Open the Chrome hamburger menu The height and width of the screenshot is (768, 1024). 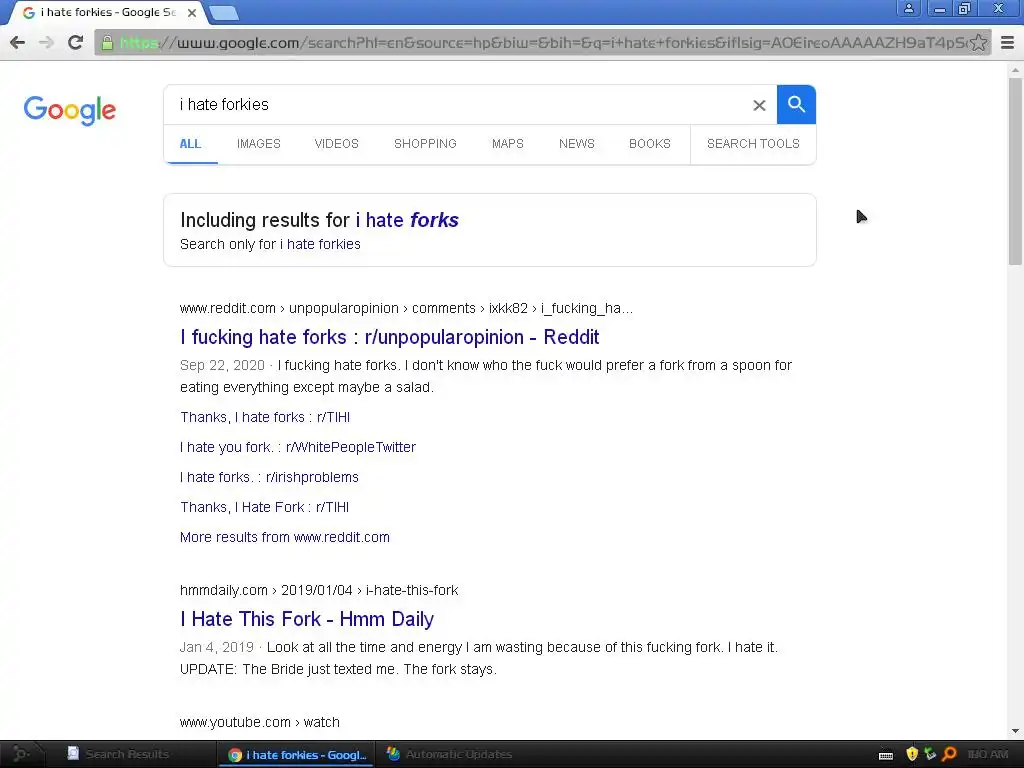click(1008, 42)
